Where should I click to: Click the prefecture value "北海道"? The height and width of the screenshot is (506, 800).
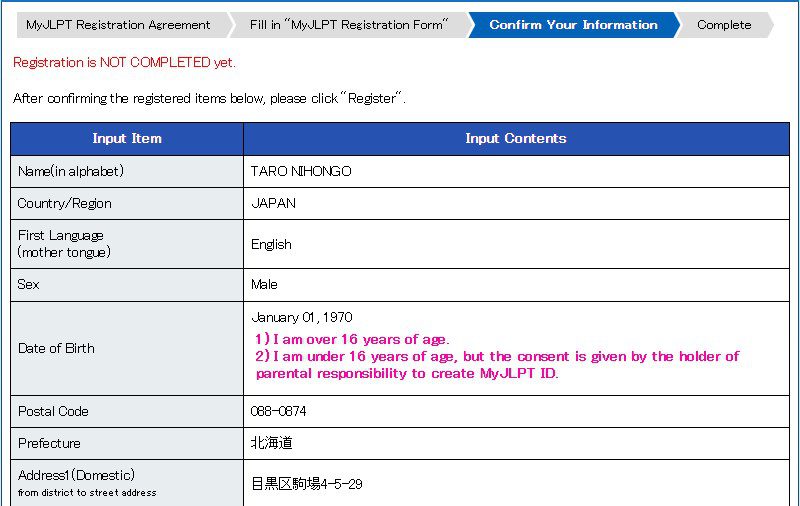click(271, 443)
